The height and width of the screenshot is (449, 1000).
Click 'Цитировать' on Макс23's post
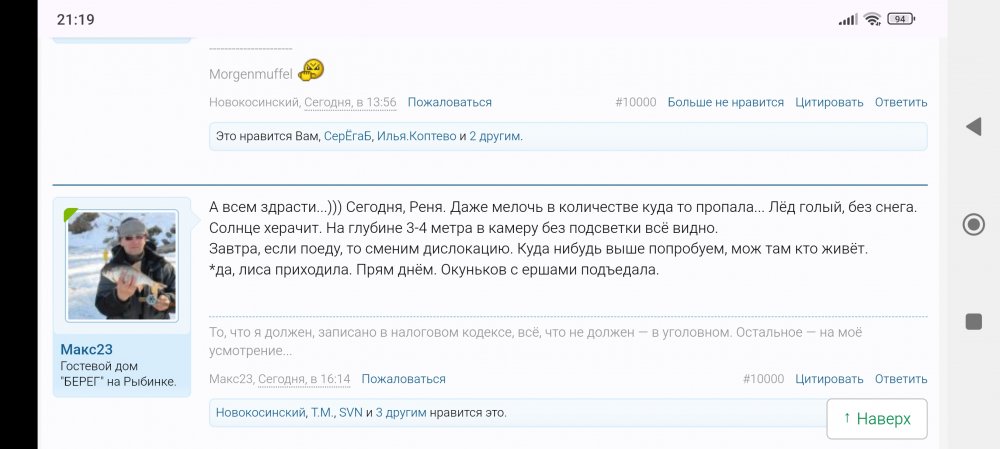click(829, 379)
